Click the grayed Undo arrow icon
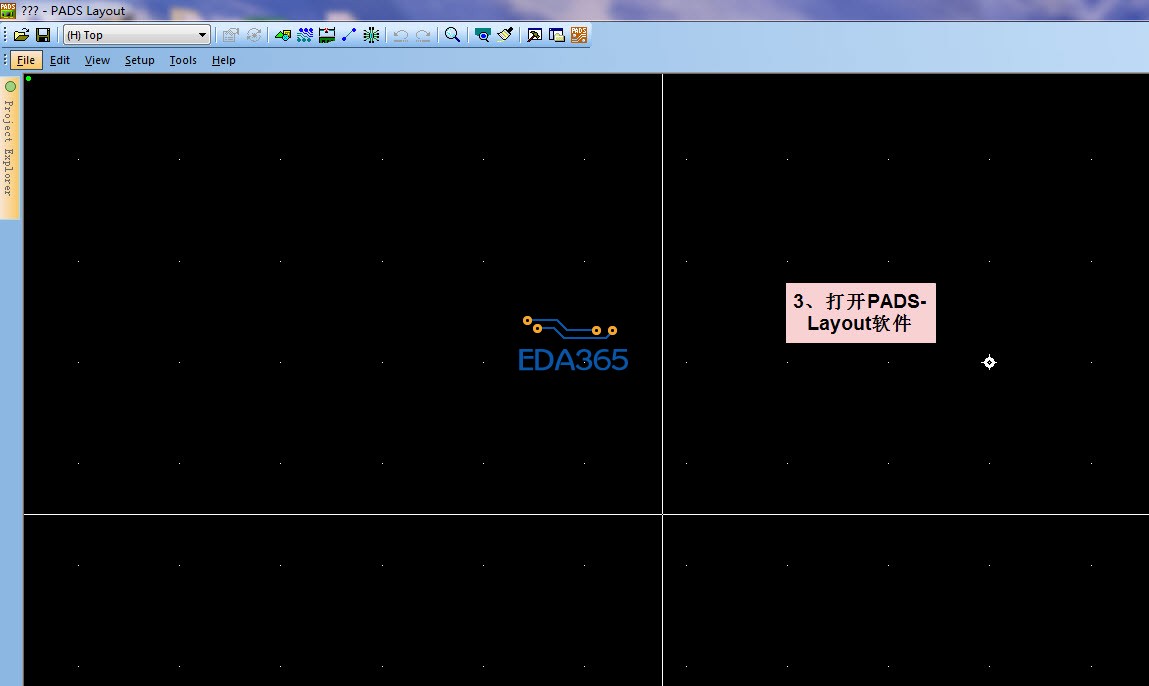 (401, 34)
